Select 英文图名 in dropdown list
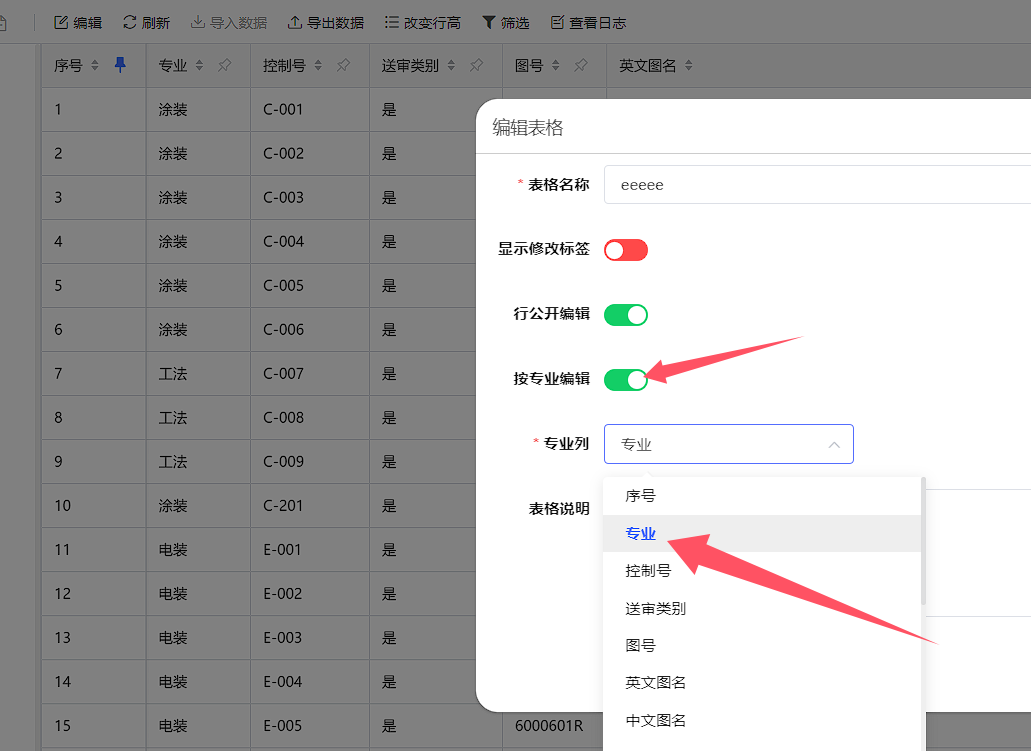The height and width of the screenshot is (751, 1031). tap(761, 683)
